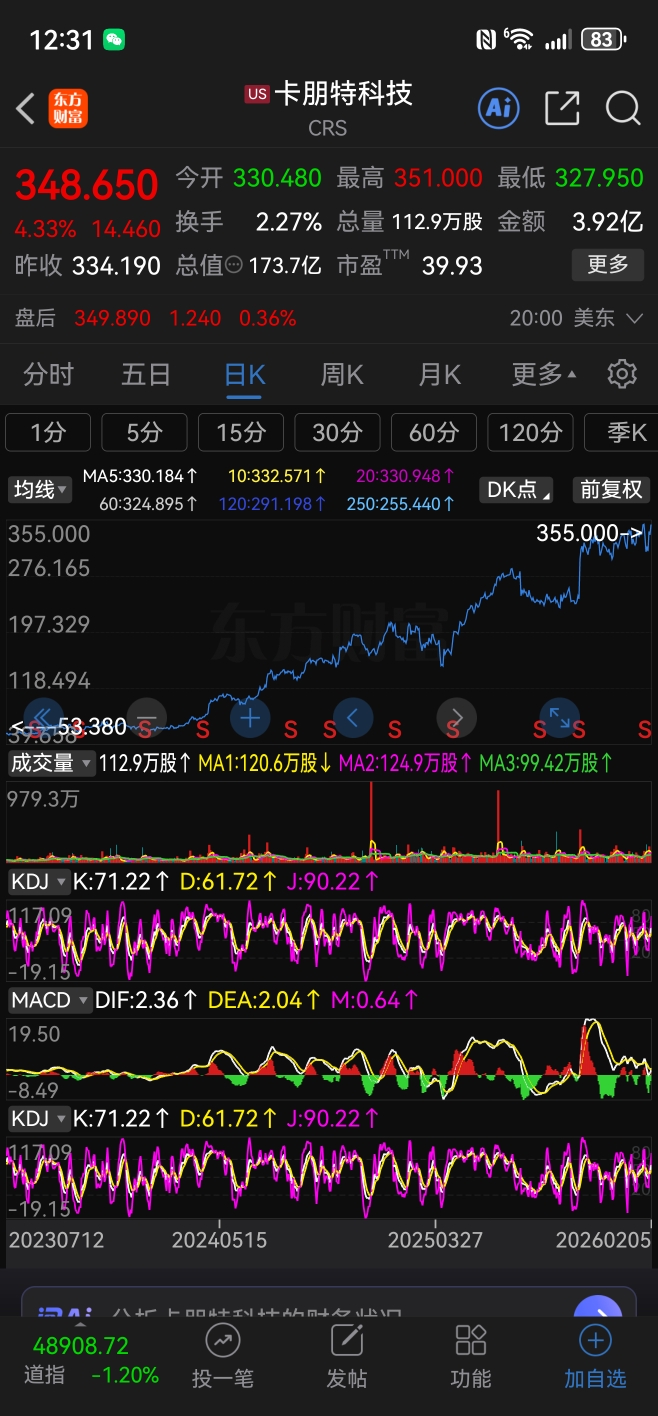Screen dimensions: 658x1416
Task: Open stock search magnifier icon
Action: coord(623,108)
